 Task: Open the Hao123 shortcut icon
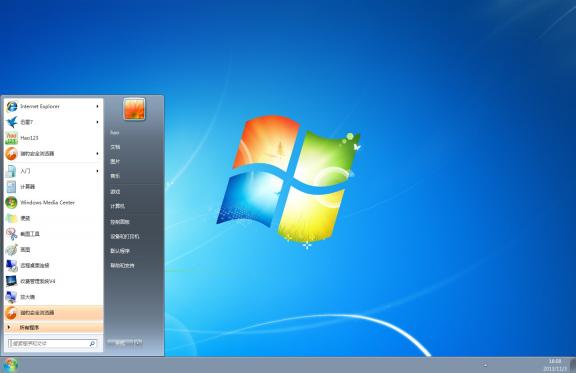click(x=11, y=138)
